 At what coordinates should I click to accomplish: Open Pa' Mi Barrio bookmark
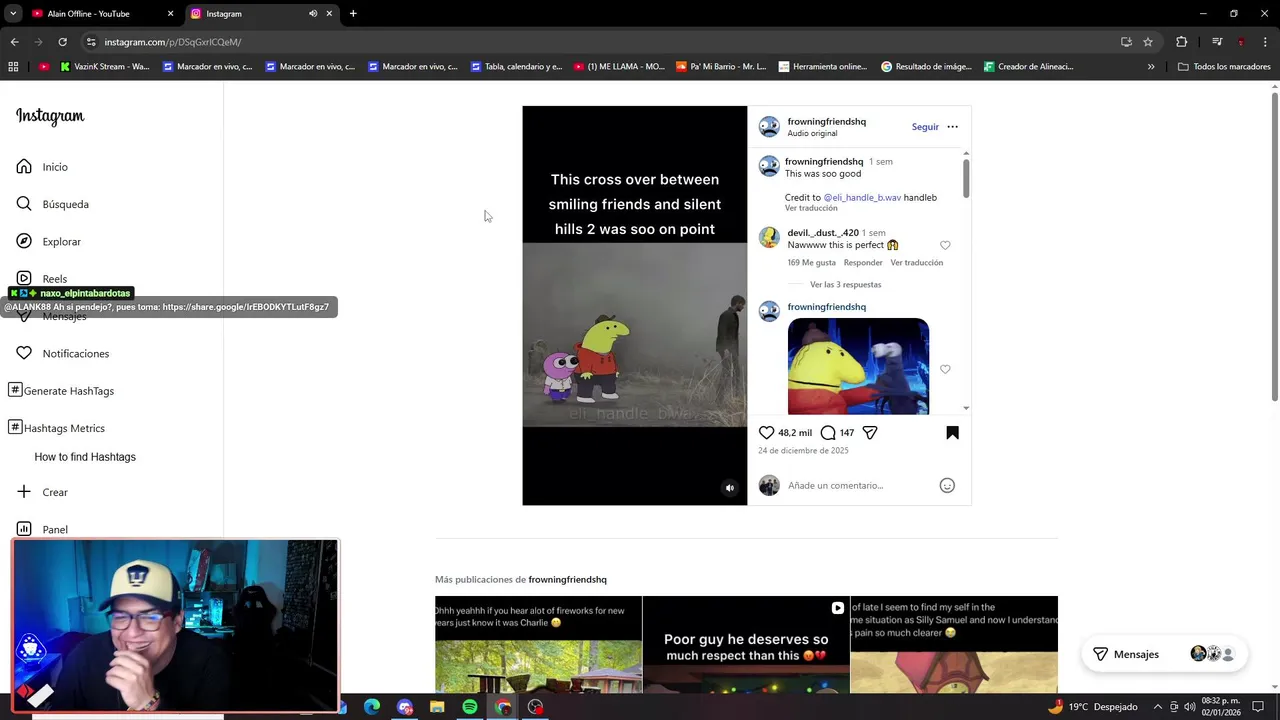point(721,67)
